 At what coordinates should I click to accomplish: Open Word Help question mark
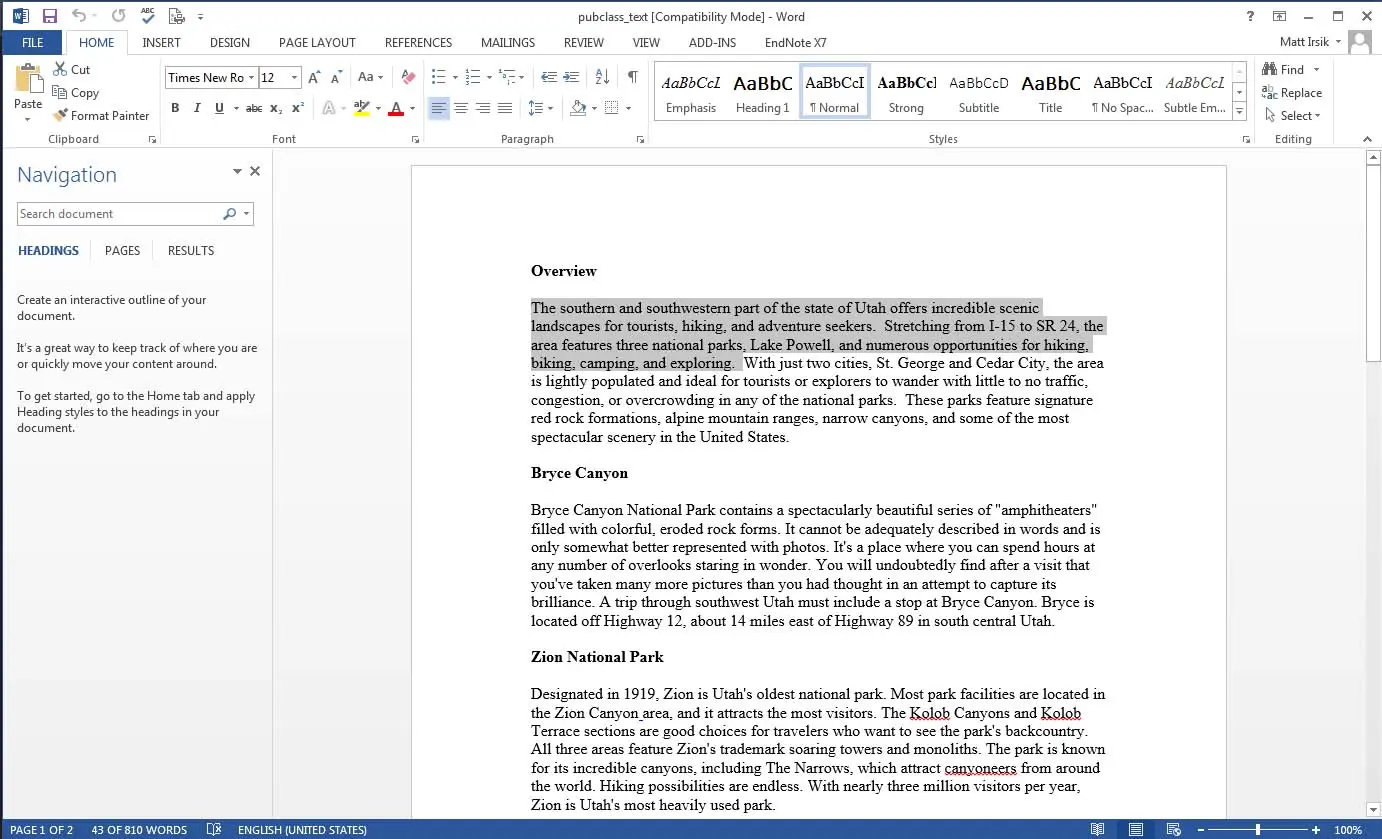click(1250, 16)
